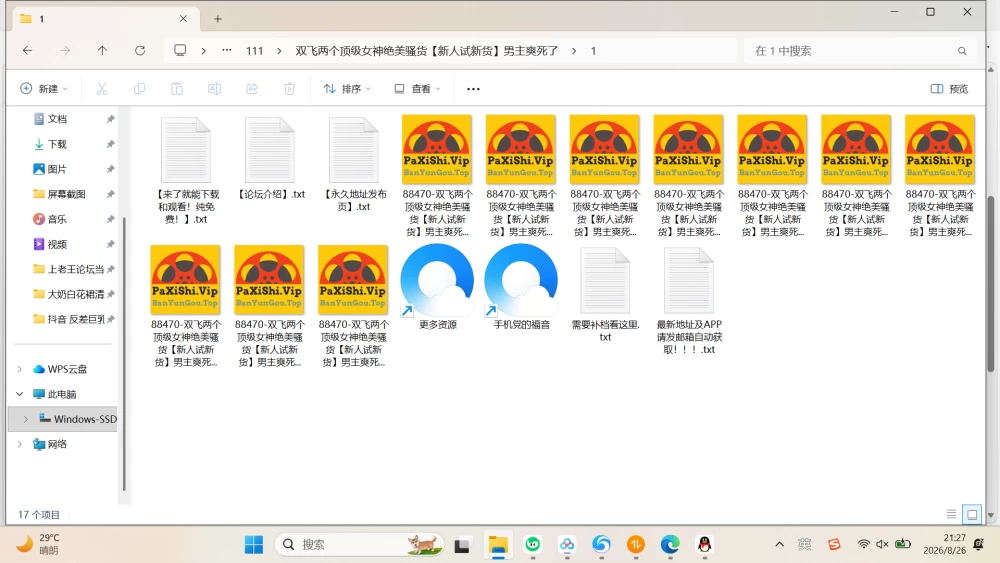Image resolution: width=1000 pixels, height=563 pixels.
Task: Open the See more (...) toolbar menu
Action: [473, 89]
